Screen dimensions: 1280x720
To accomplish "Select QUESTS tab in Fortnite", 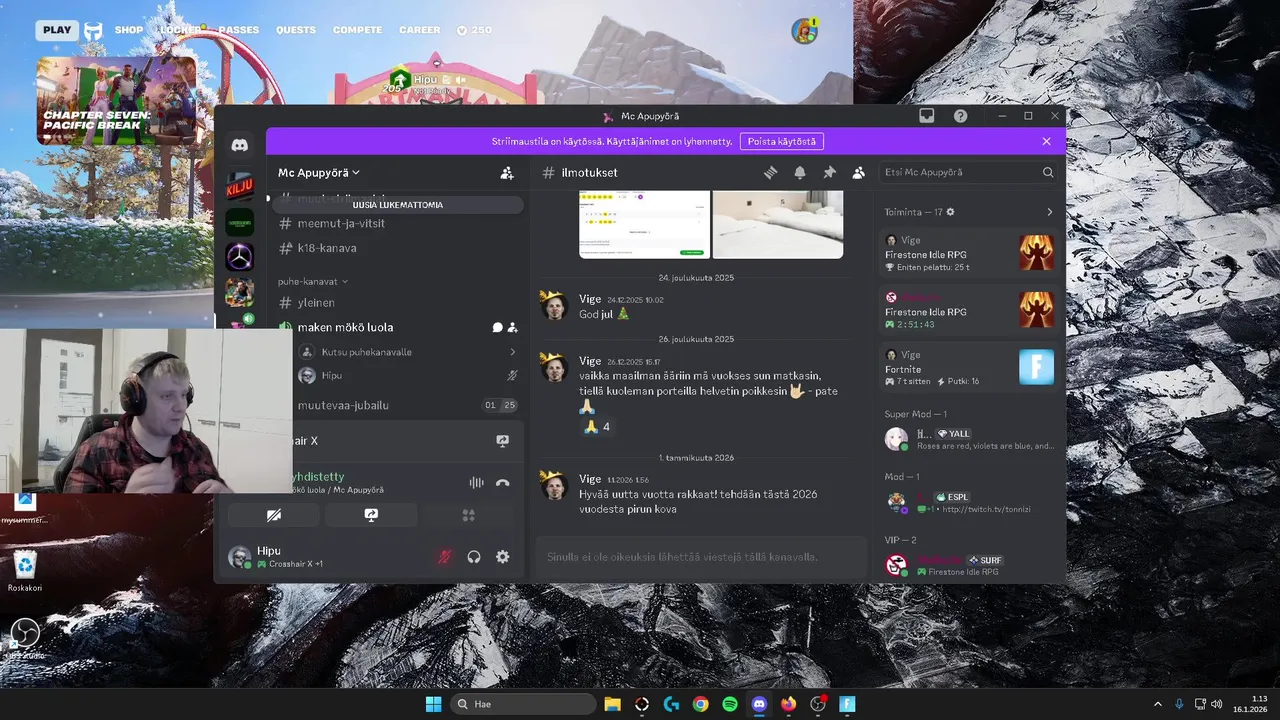I will pos(296,30).
